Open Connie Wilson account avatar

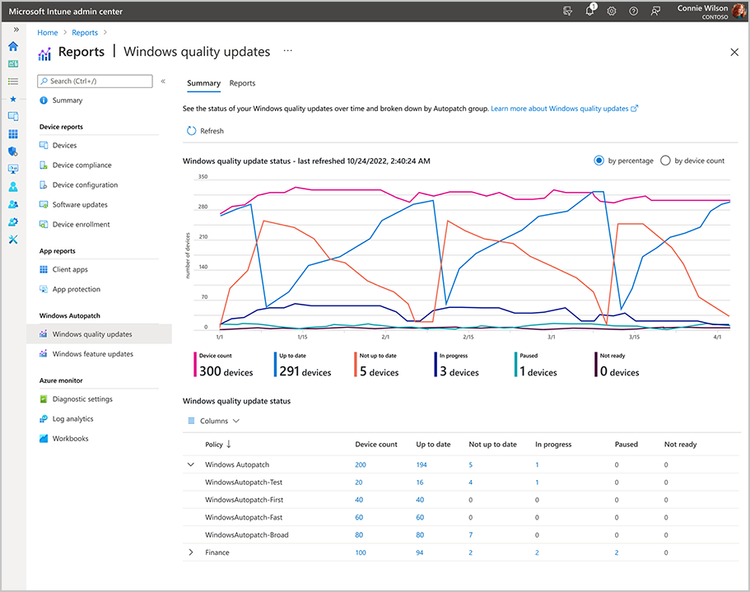tap(739, 11)
